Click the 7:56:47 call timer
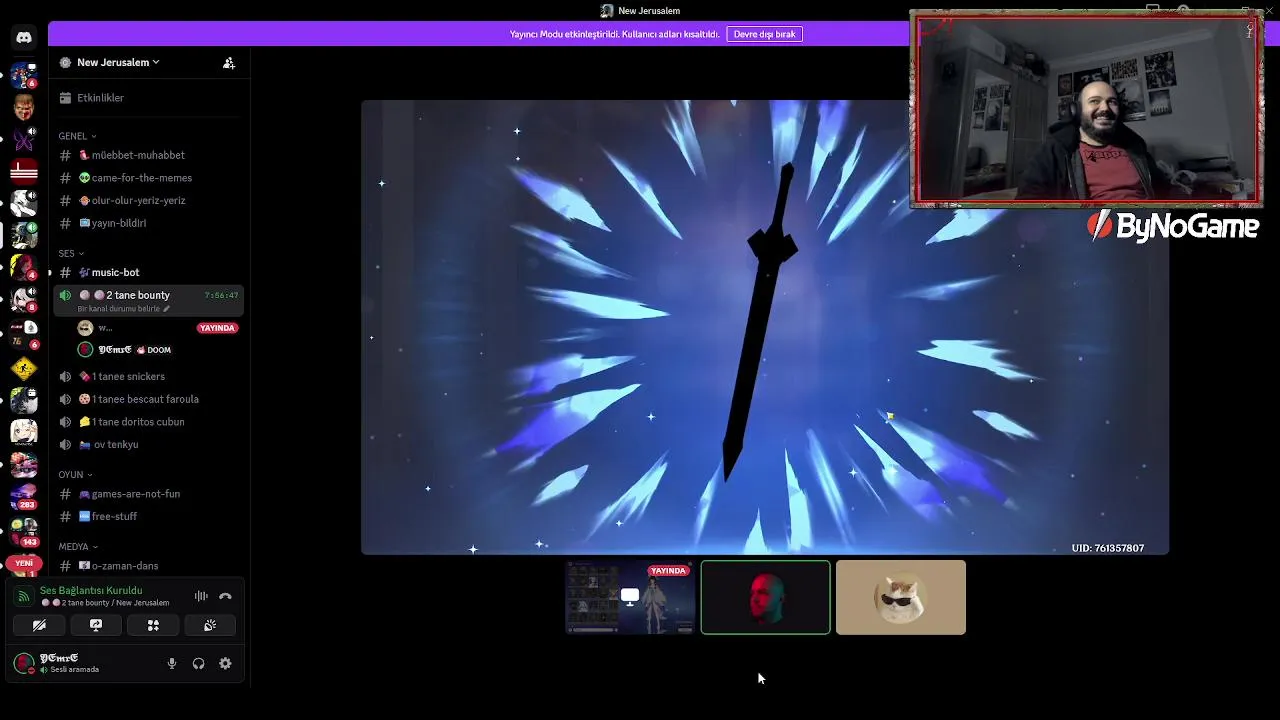1280x720 pixels. coord(221,296)
